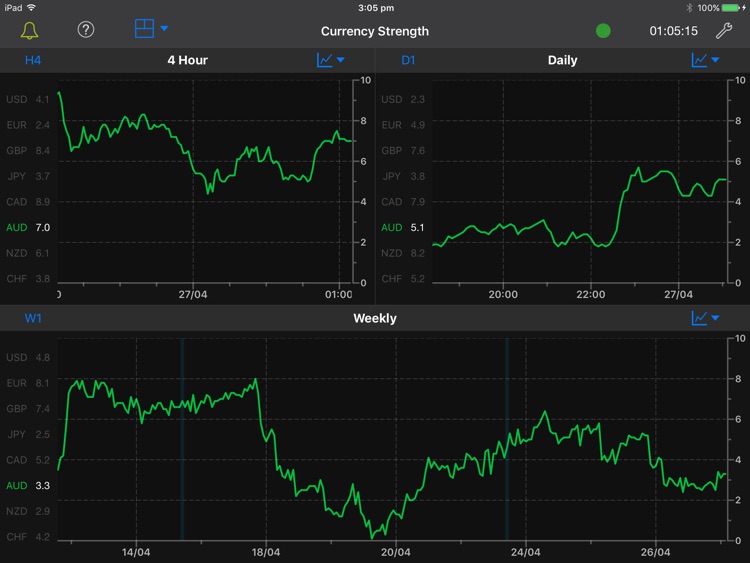Viewport: 750px width, 563px height.
Task: Click the Currency Strength app title
Action: tap(375, 31)
